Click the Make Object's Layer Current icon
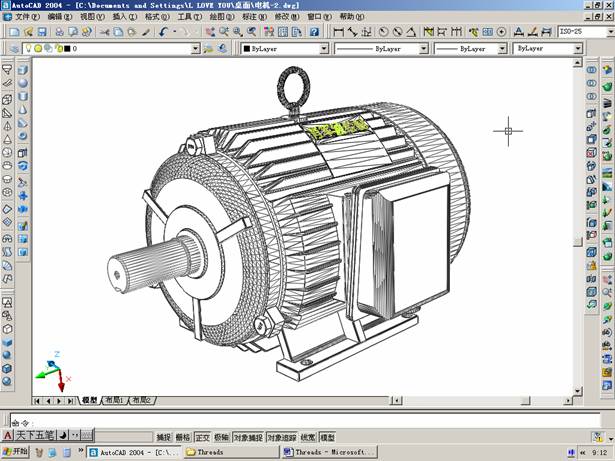615x461 pixels. coord(208,49)
